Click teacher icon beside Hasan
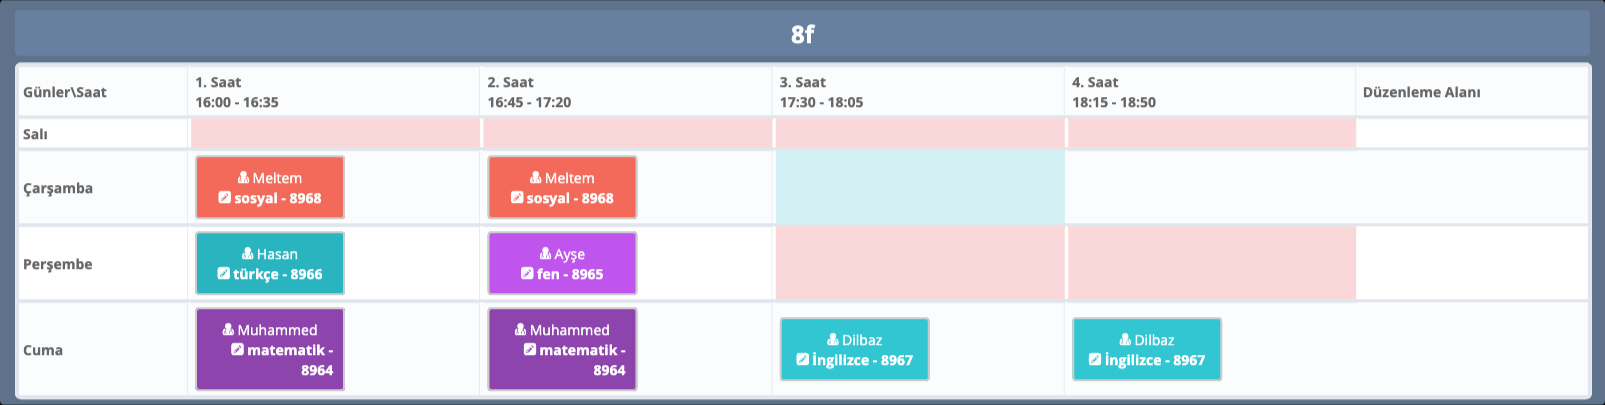This screenshot has width=1605, height=405. [x=247, y=254]
